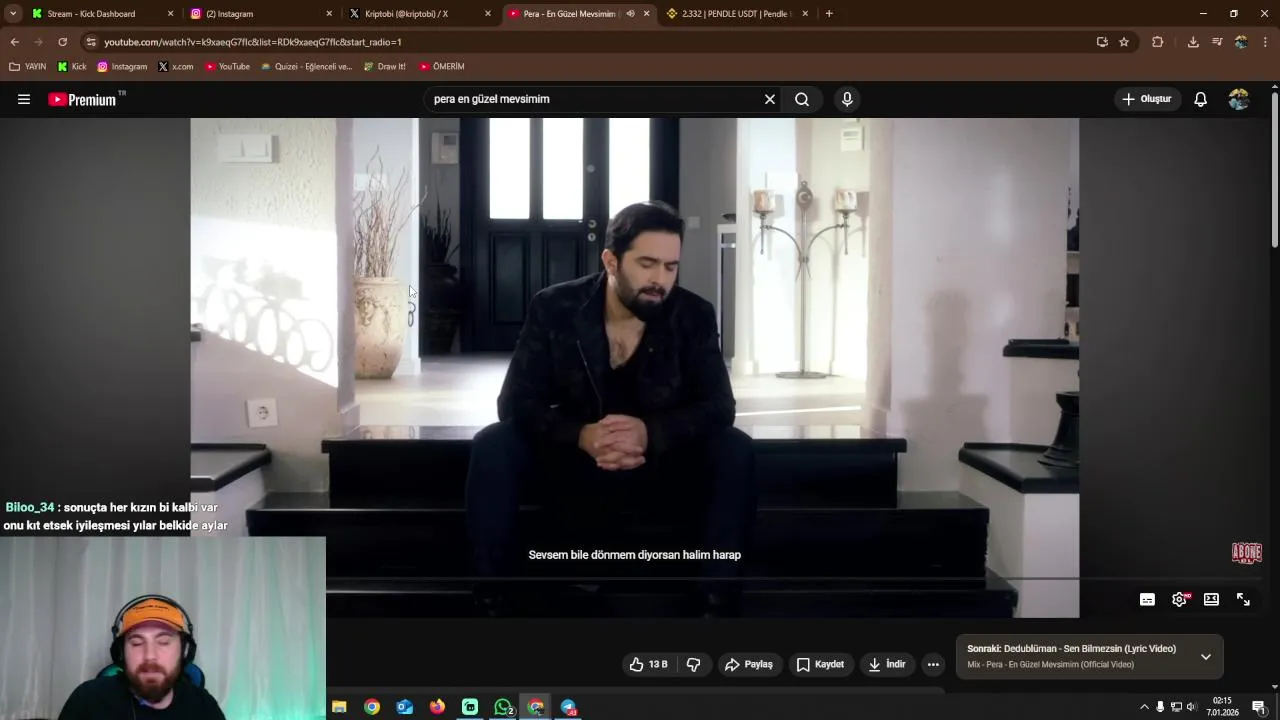Open the Quizei - Eğlenceli ve... bookmark

coord(306,67)
